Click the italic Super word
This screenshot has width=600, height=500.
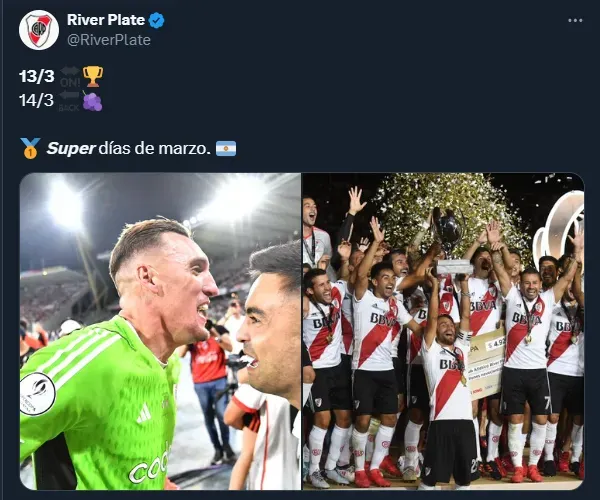[x=71, y=148]
